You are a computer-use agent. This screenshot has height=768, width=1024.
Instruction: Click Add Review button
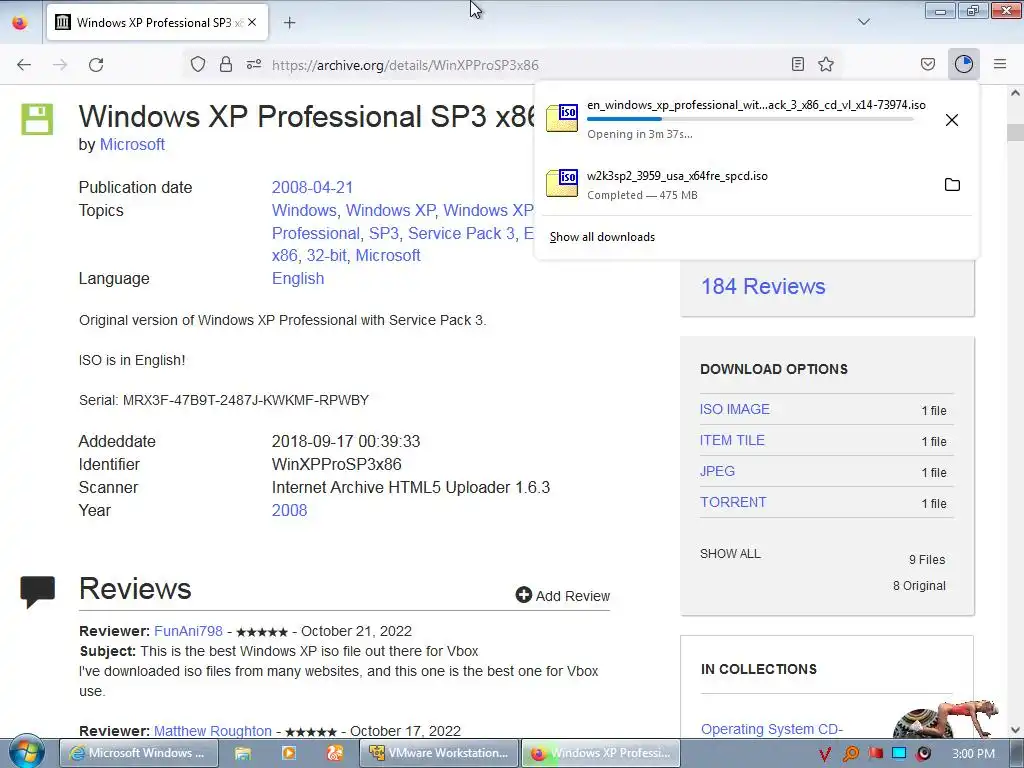coord(562,596)
